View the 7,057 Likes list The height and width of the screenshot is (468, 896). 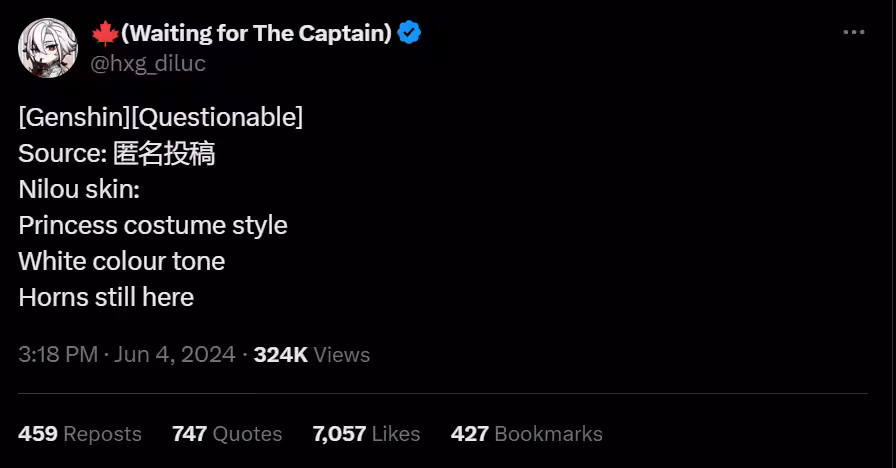[366, 434]
